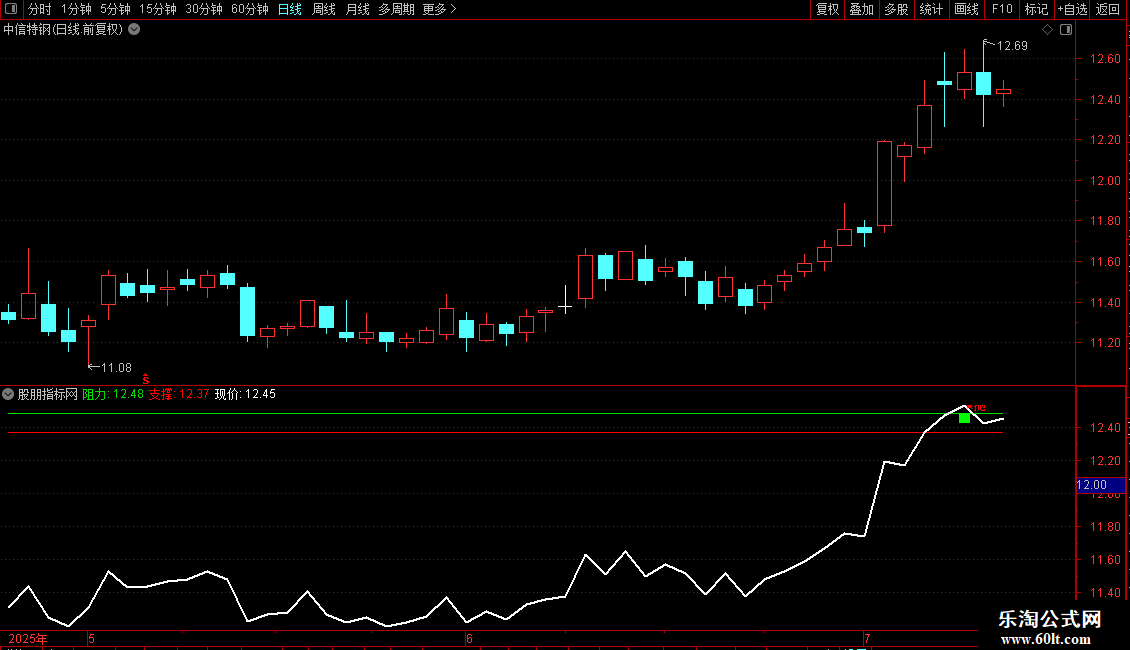Switch to 分时 intraday view
1130x650 pixels.
point(40,9)
